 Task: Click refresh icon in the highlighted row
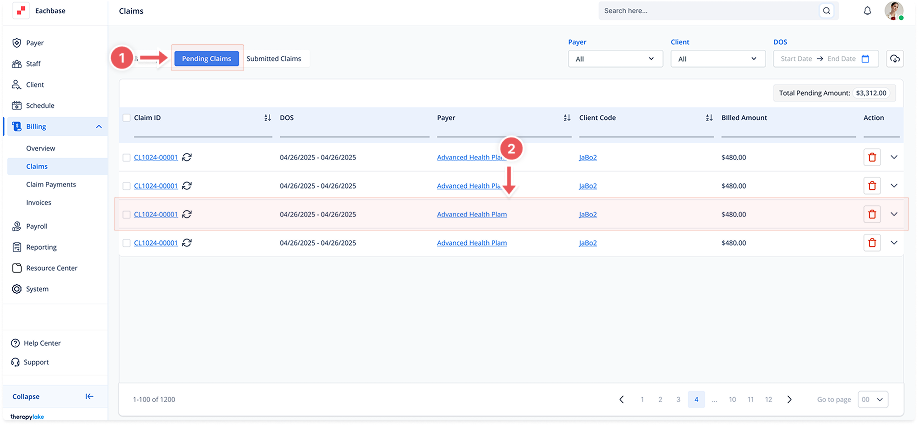pos(187,214)
